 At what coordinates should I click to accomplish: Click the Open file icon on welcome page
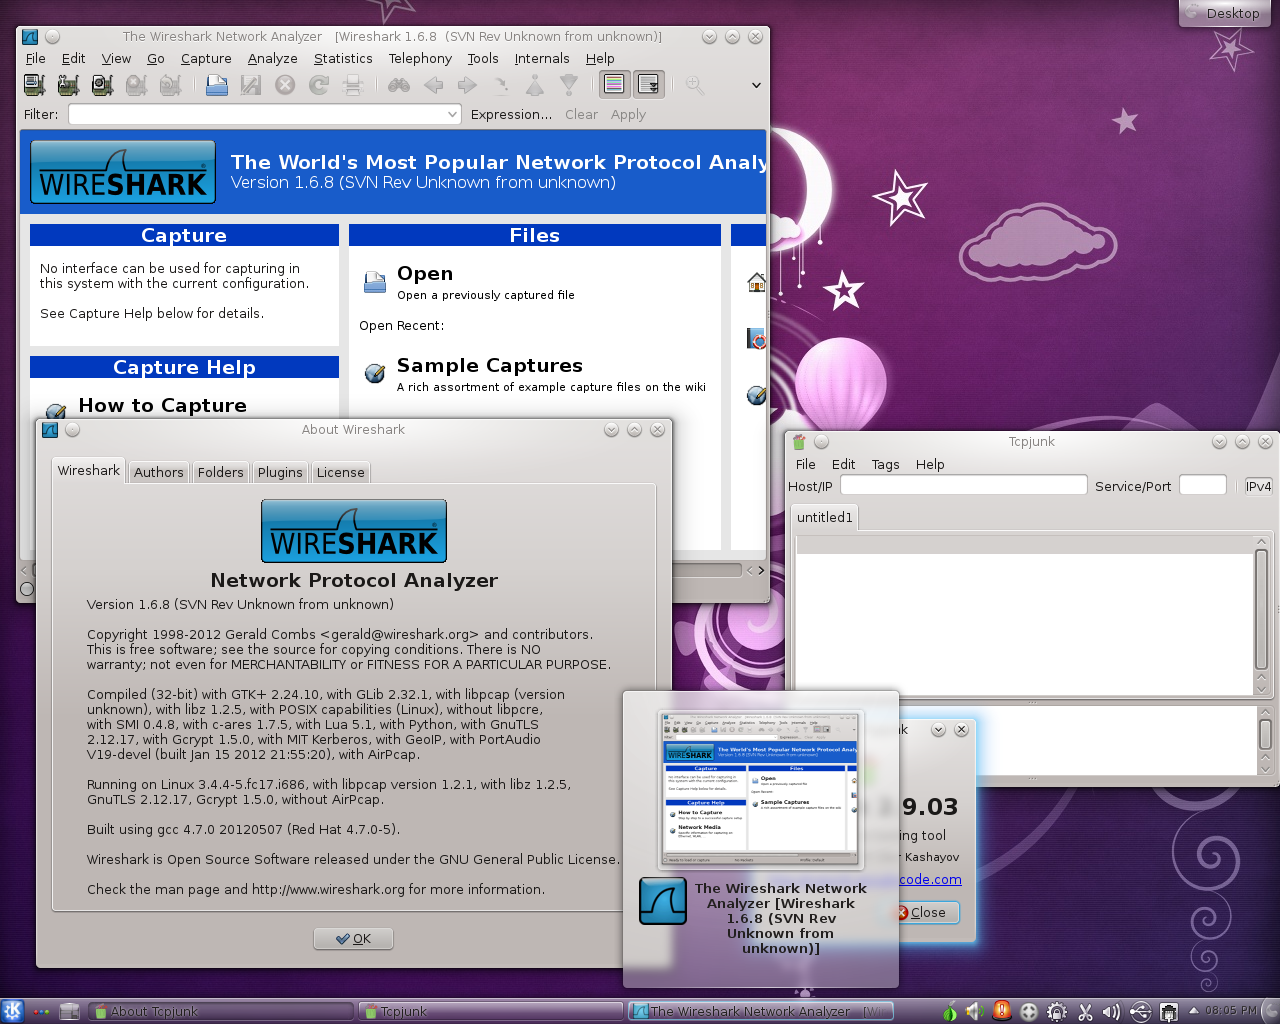point(375,282)
